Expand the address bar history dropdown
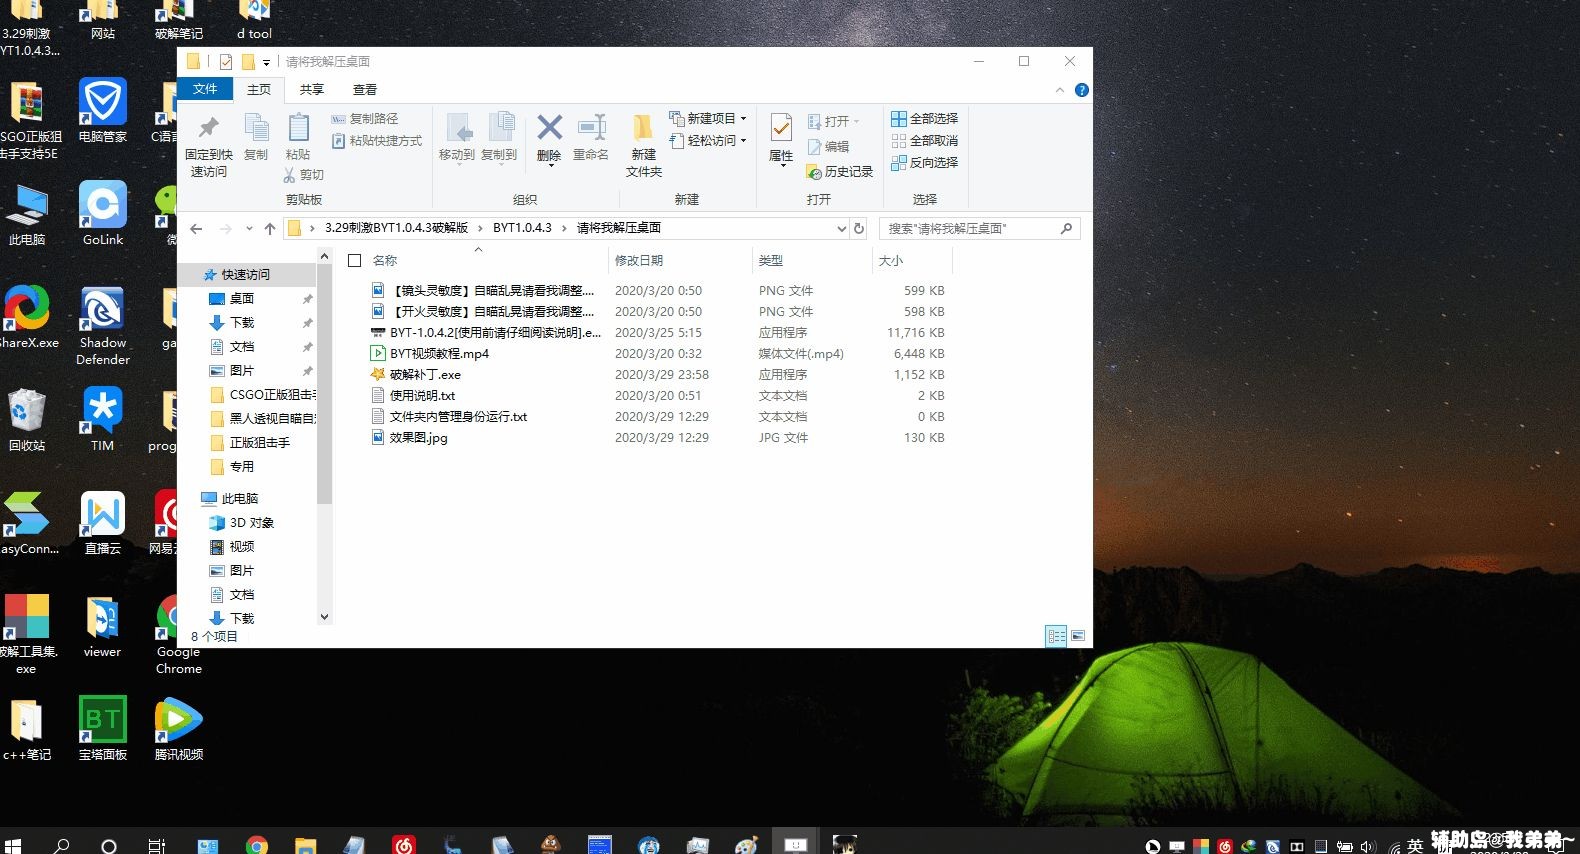This screenshot has height=854, width=1580. [x=841, y=228]
